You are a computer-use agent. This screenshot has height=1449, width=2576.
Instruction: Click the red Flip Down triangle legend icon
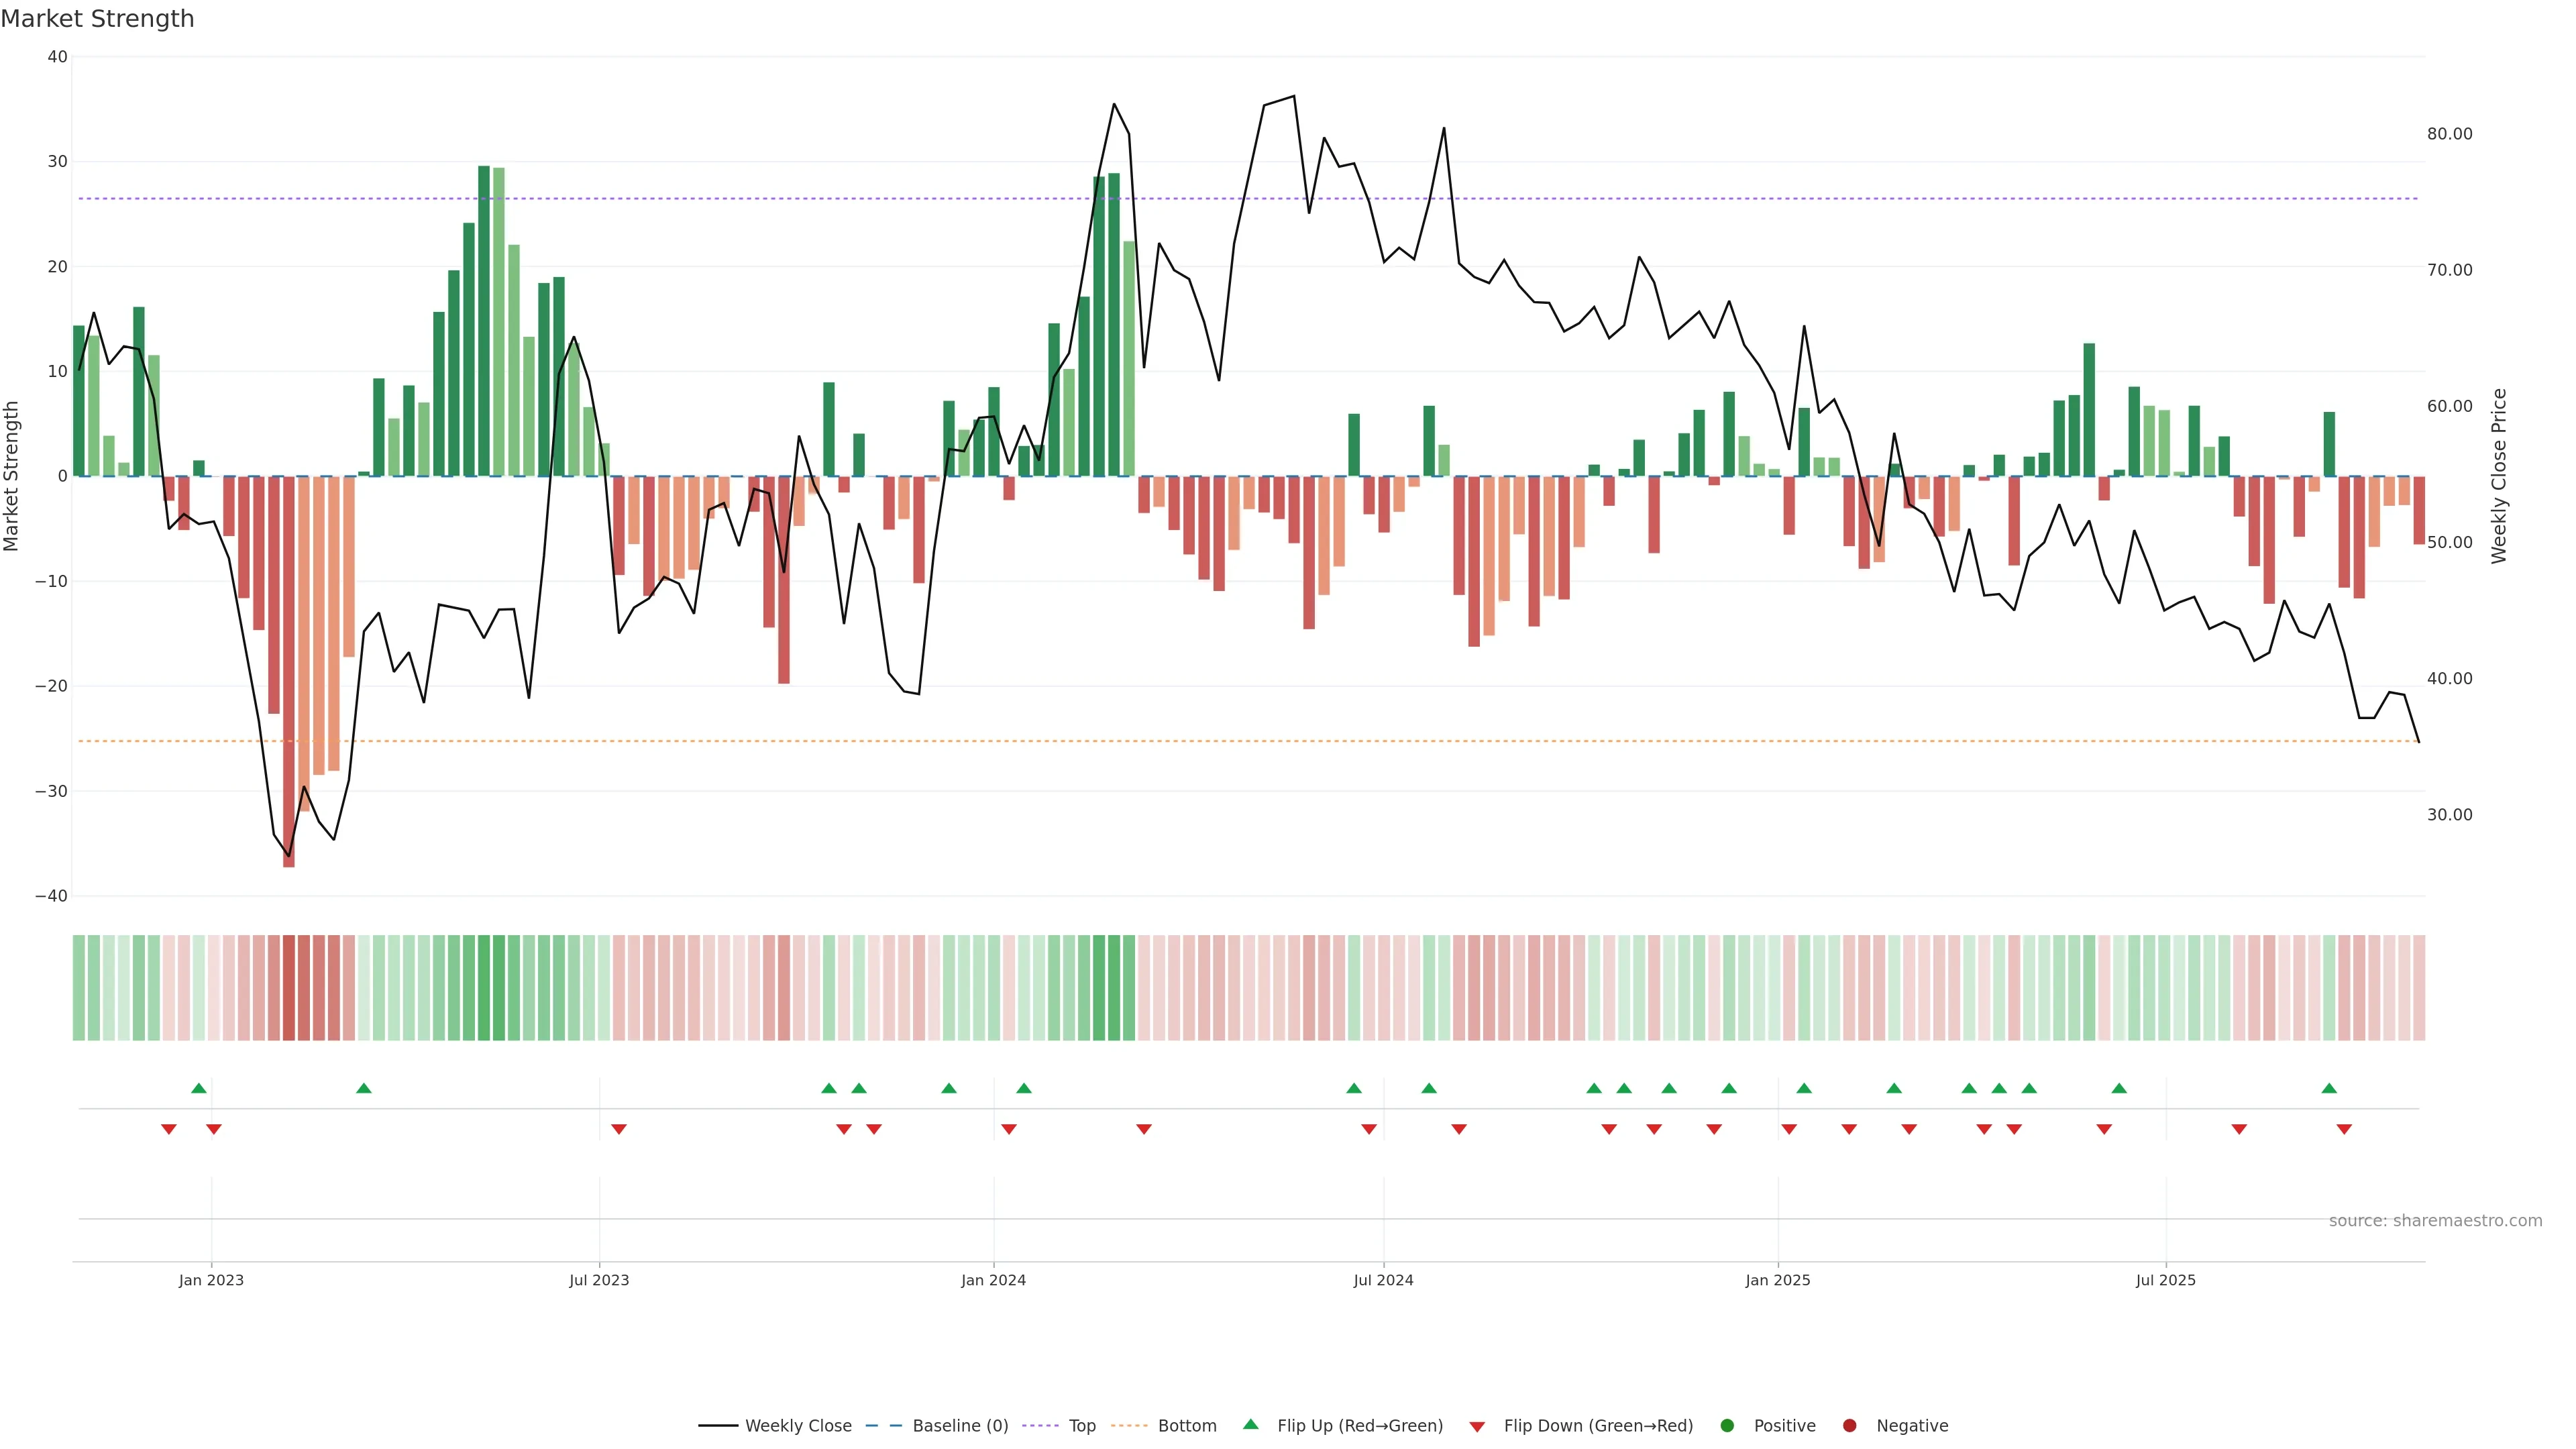(x=1477, y=1427)
